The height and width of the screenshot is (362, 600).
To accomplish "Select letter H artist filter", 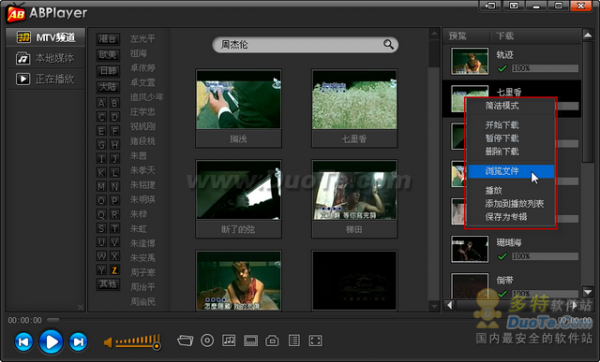I will pos(114,144).
